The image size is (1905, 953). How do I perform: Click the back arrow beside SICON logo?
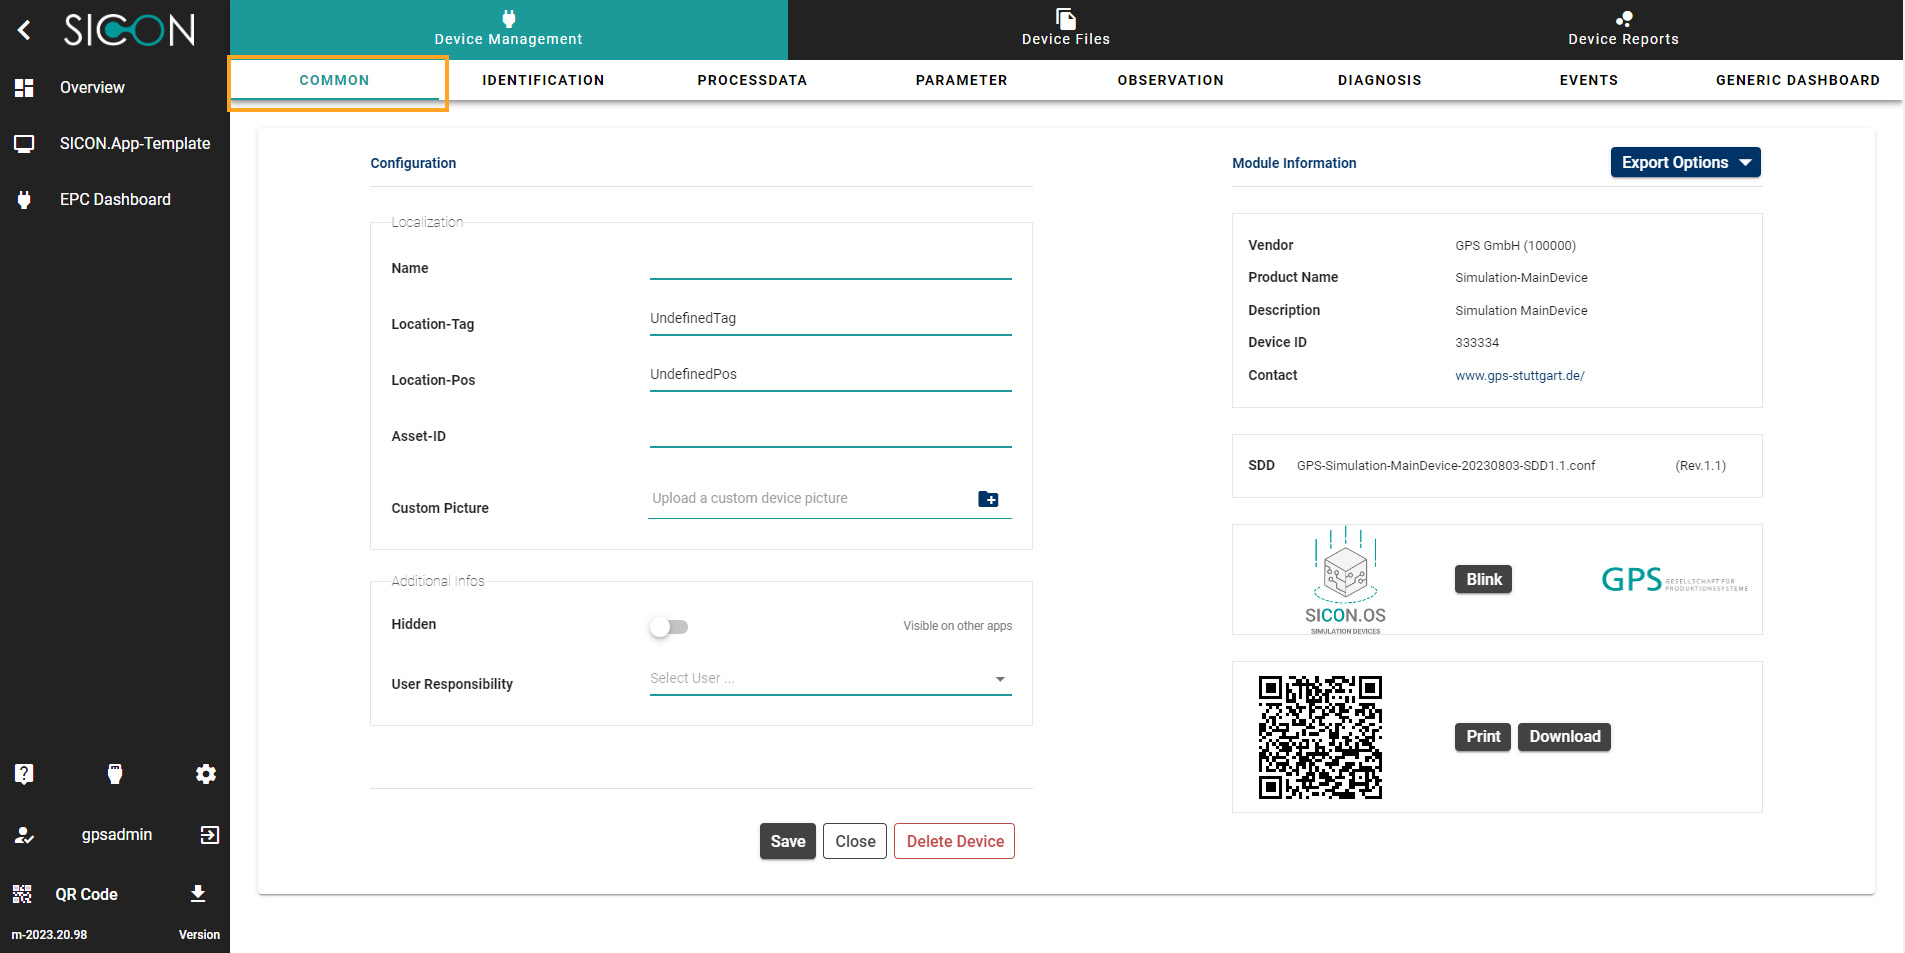(x=25, y=30)
